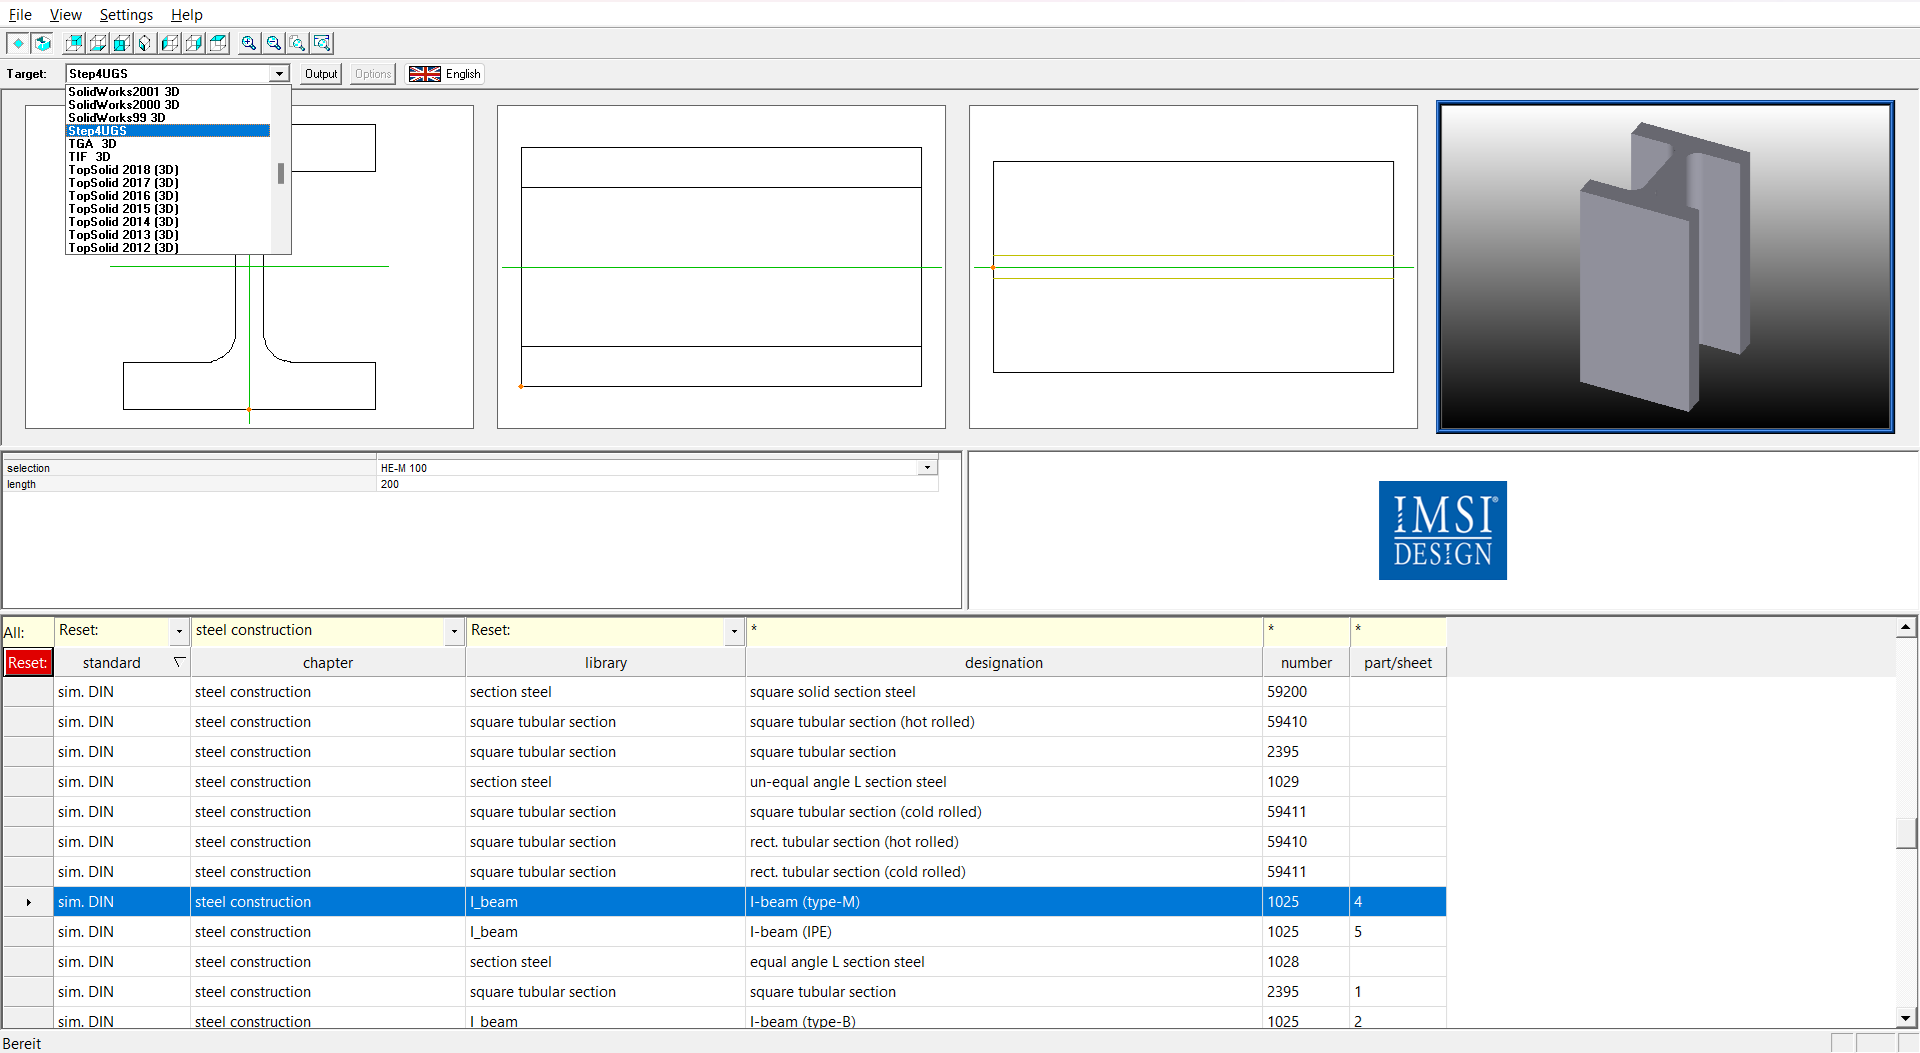Viewport: 1920px width, 1053px height.
Task: Open the chapter filter dropdown arrow
Action: point(454,631)
